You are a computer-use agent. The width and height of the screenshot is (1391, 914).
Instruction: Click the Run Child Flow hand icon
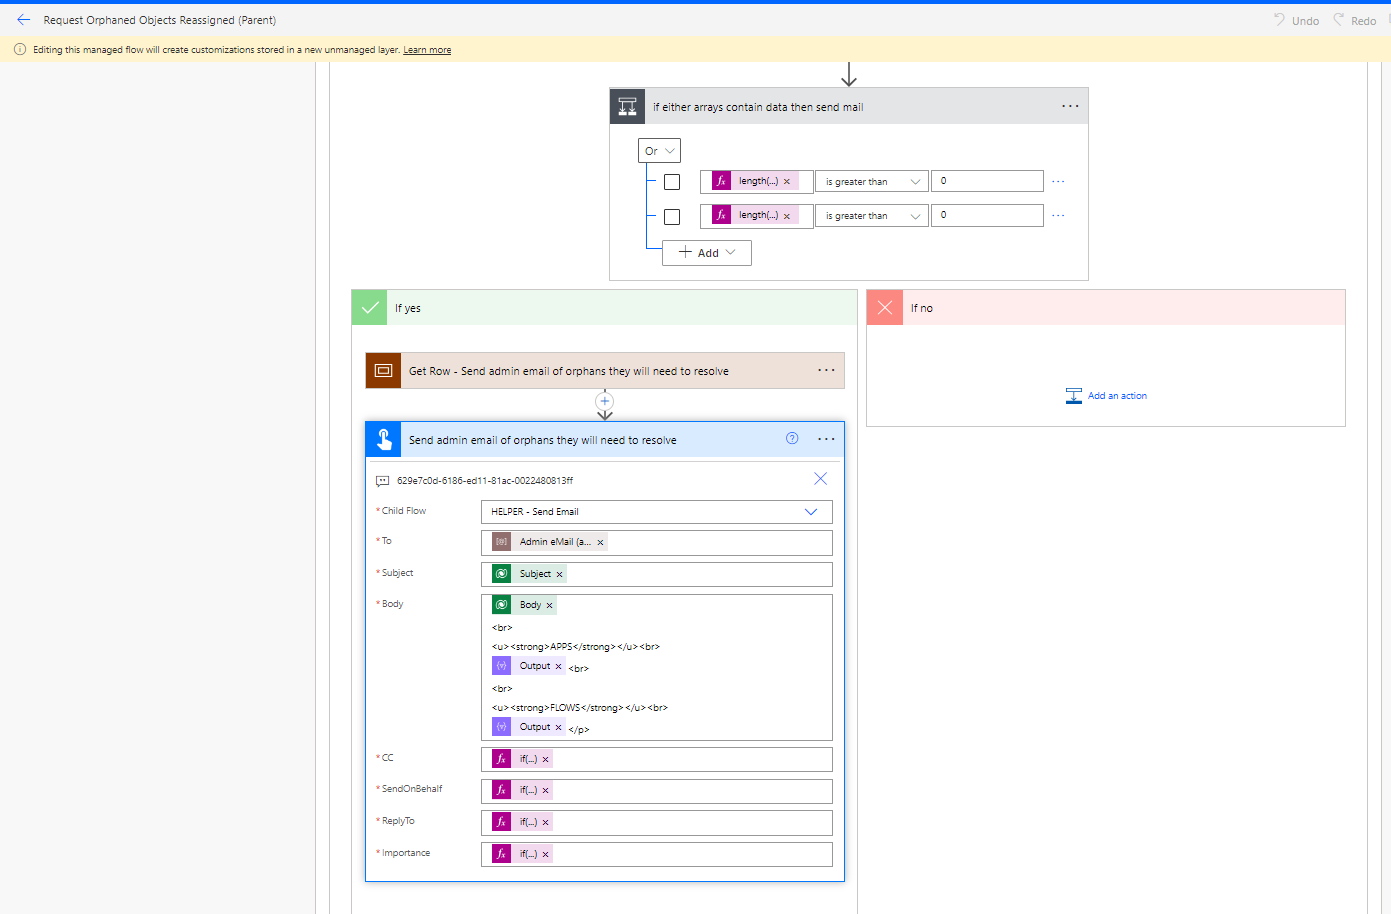point(383,438)
